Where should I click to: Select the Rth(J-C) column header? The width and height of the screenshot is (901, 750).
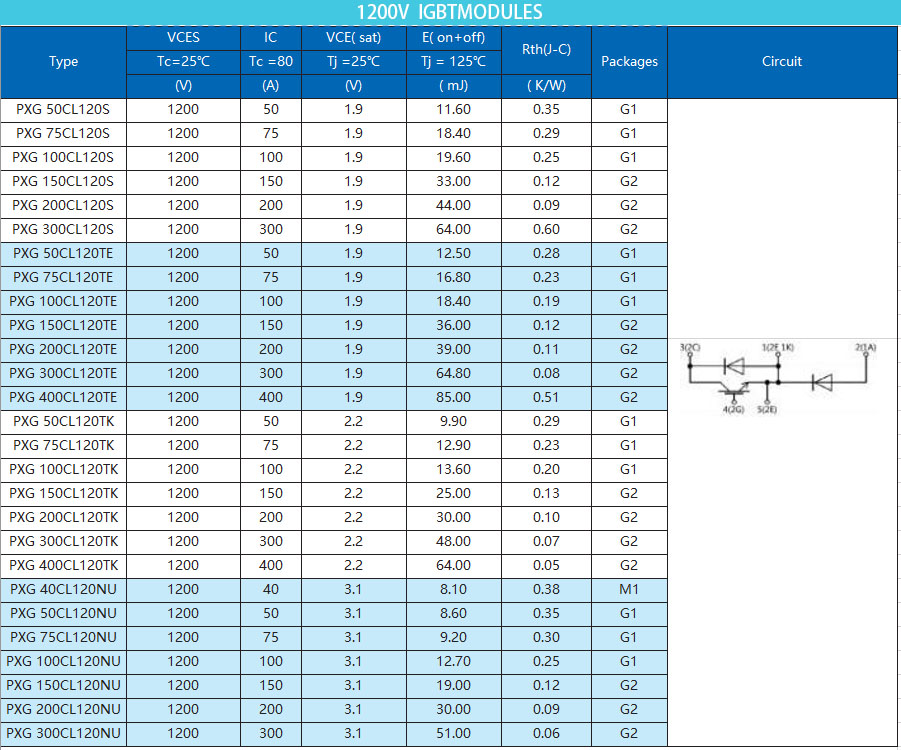click(x=546, y=50)
